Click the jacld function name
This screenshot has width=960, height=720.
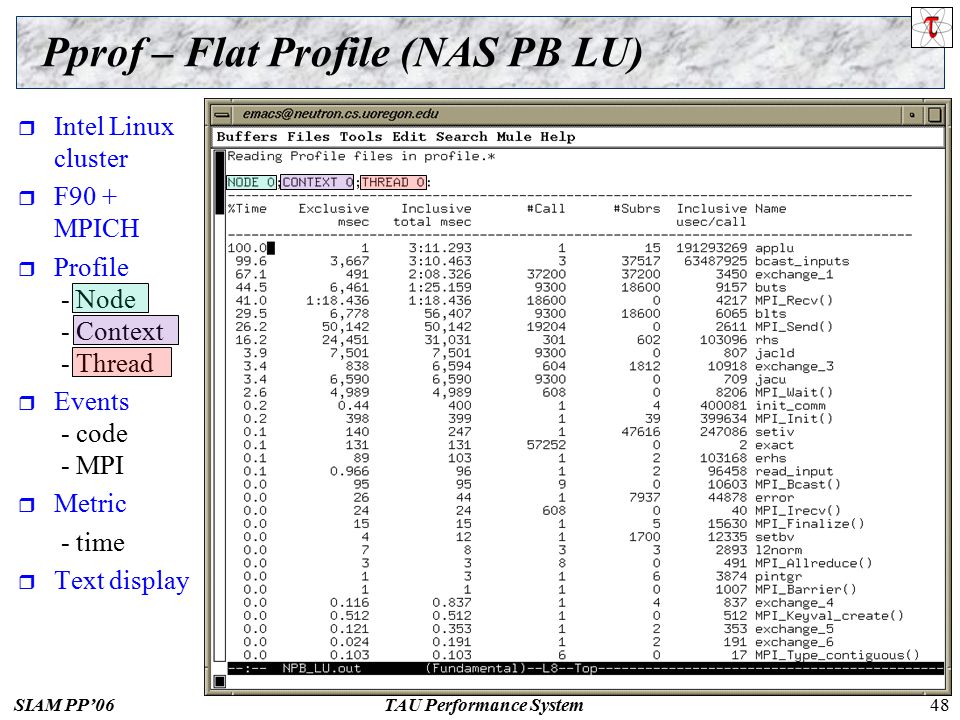(774, 353)
